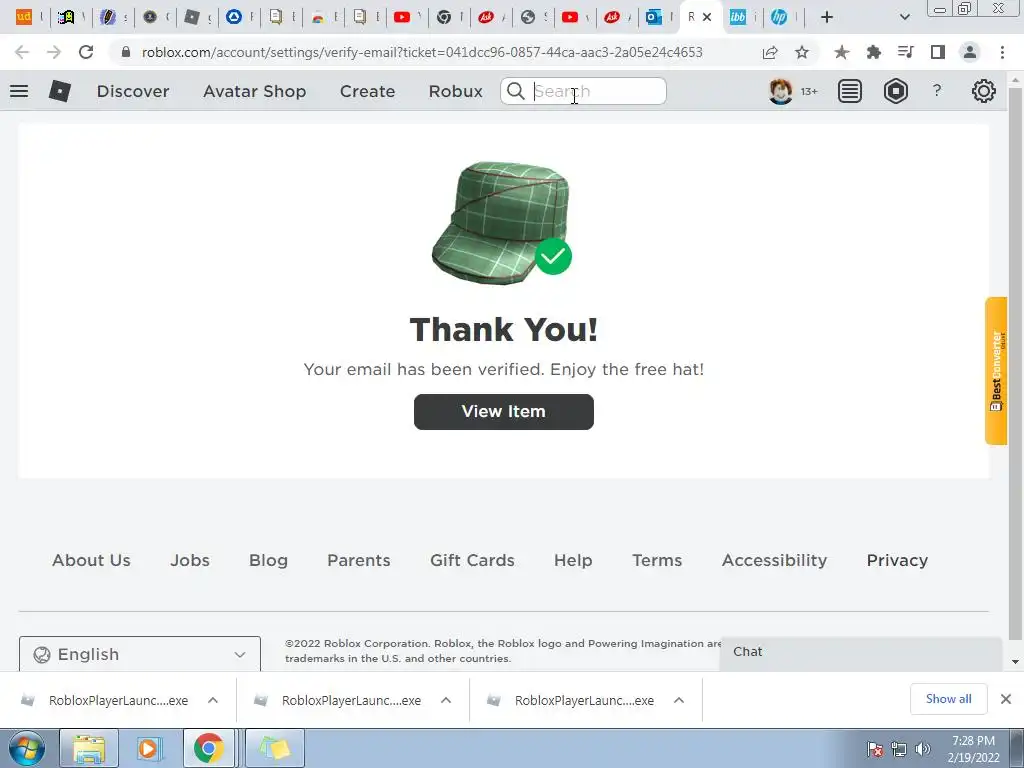Click the green plaid hat image
1024x768 pixels.
[501, 222]
